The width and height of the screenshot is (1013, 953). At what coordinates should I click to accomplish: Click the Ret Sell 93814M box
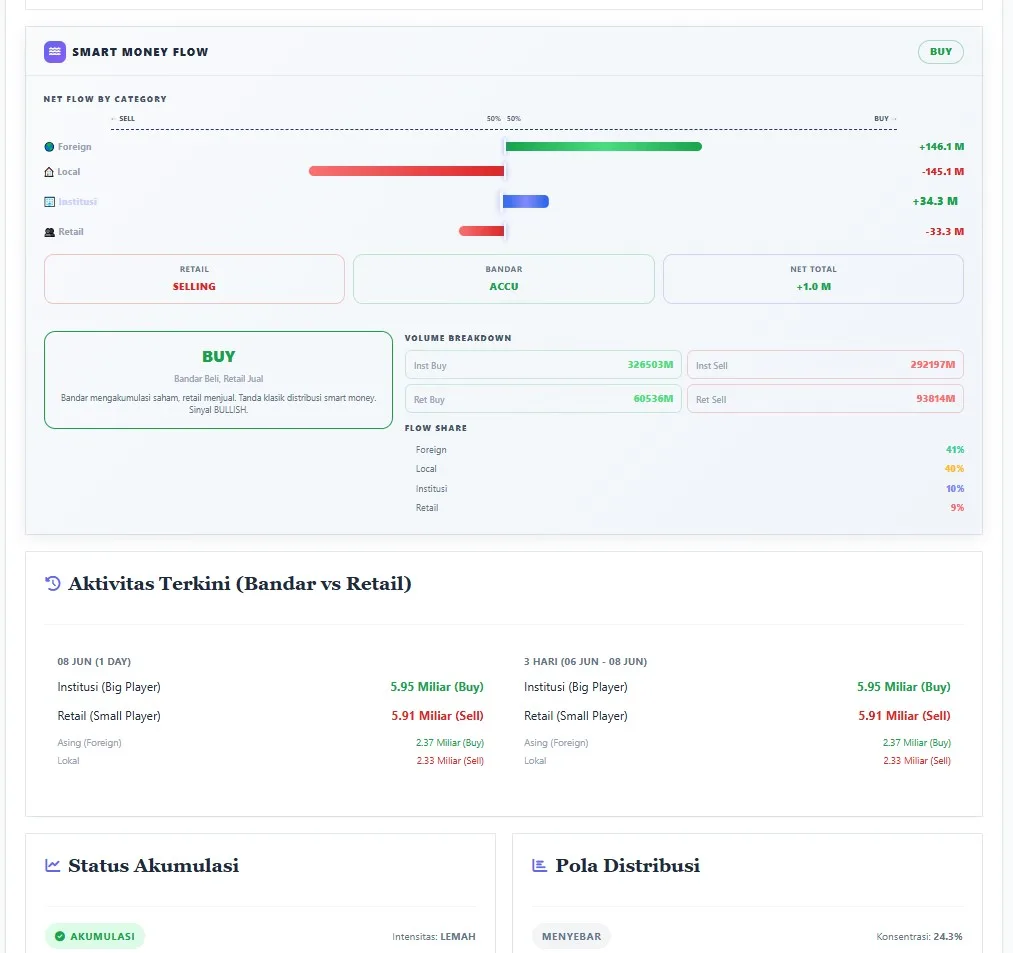(825, 399)
